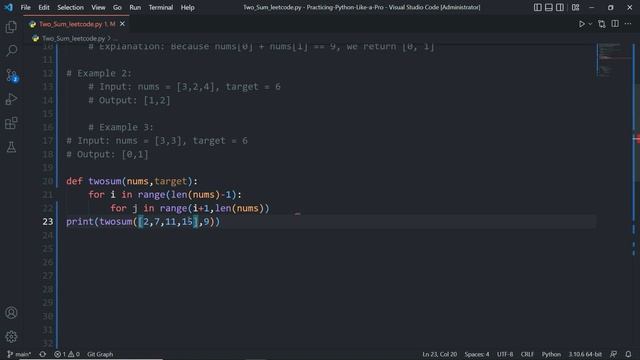640x360 pixels.
Task: Open the Go menu
Action: click(x=117, y=7)
